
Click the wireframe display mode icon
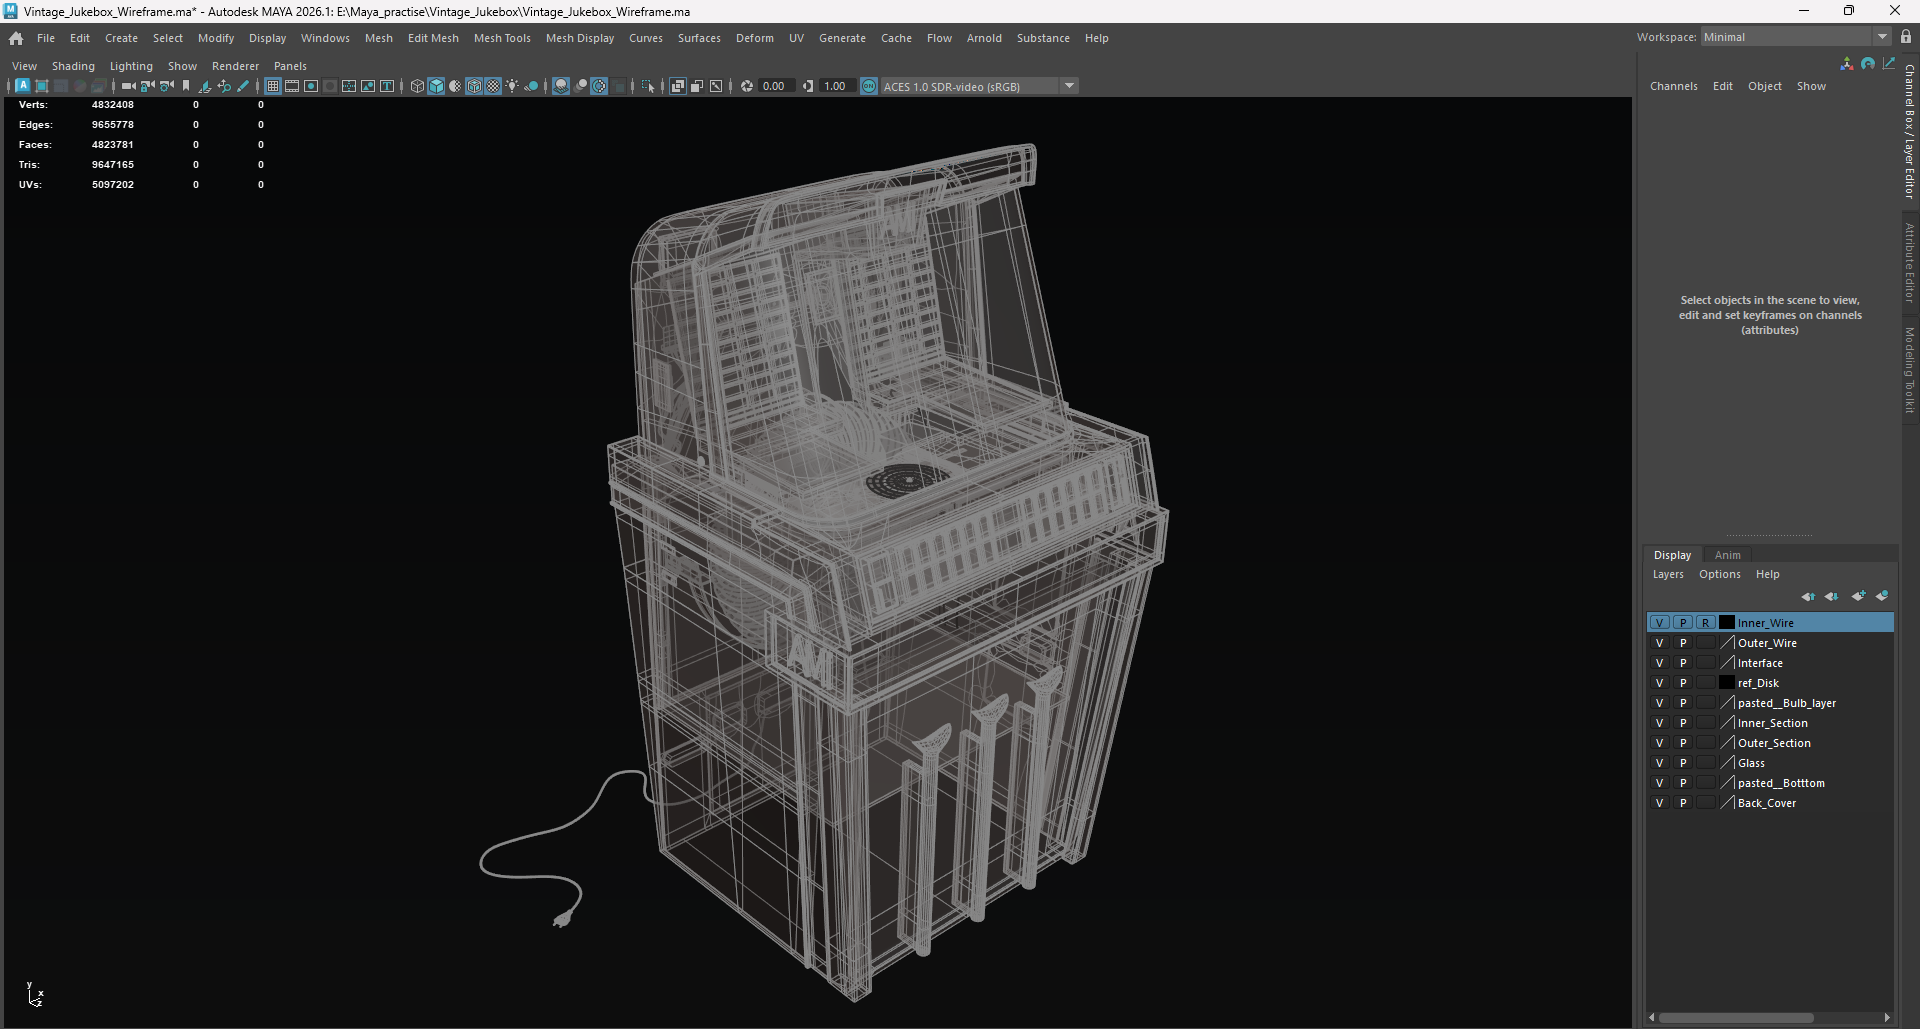coord(417,86)
